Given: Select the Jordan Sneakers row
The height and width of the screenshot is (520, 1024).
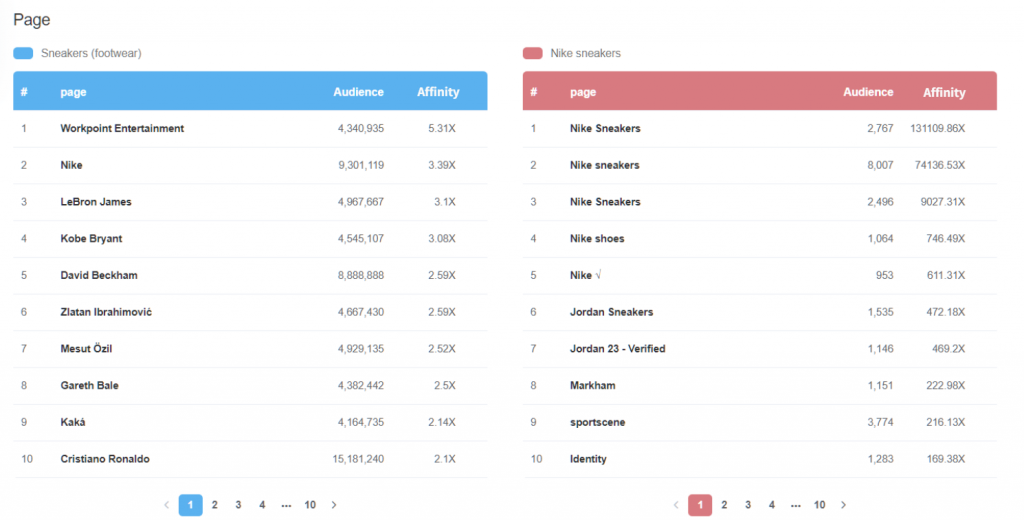Looking at the screenshot, I should point(760,312).
